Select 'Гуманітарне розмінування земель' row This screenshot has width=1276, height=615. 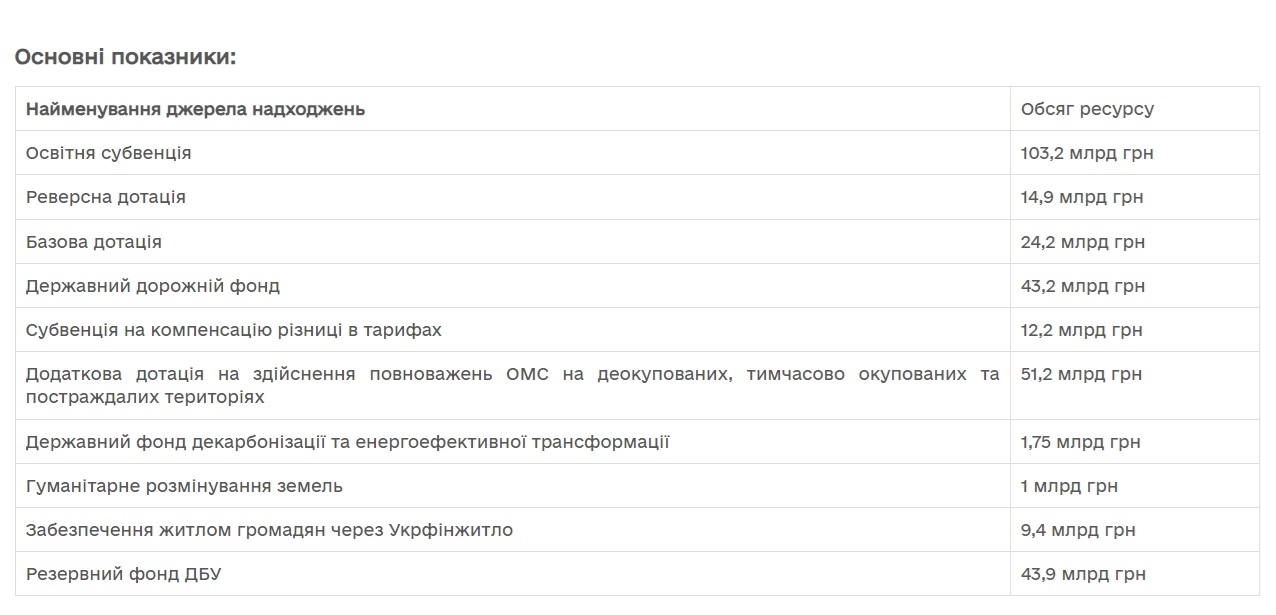[x=184, y=486]
